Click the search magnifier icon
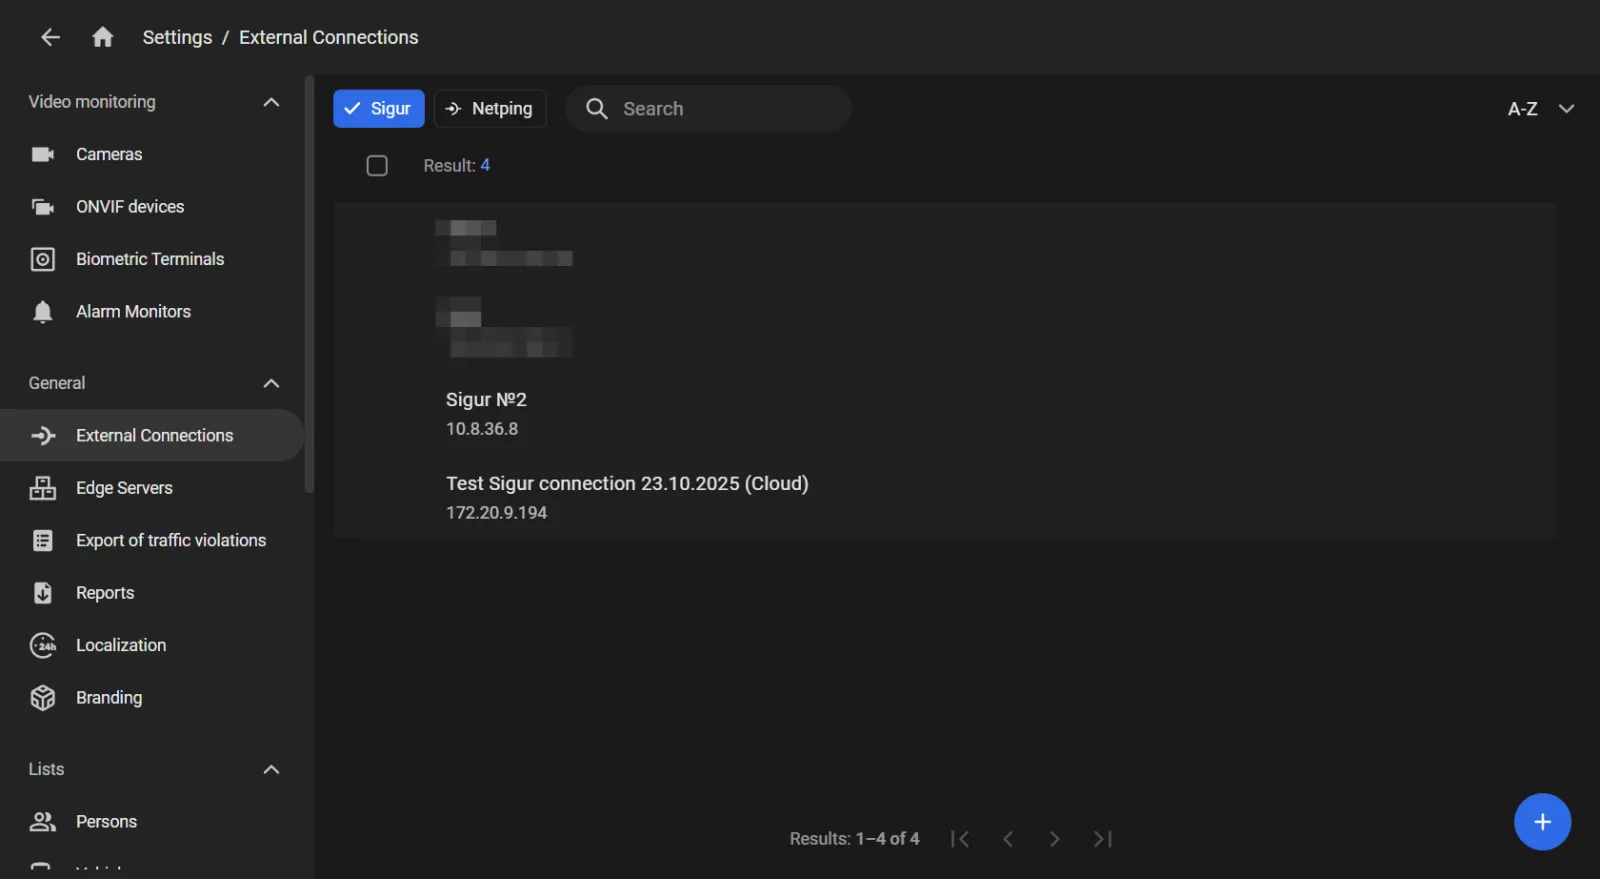The width and height of the screenshot is (1600, 879). click(x=597, y=109)
